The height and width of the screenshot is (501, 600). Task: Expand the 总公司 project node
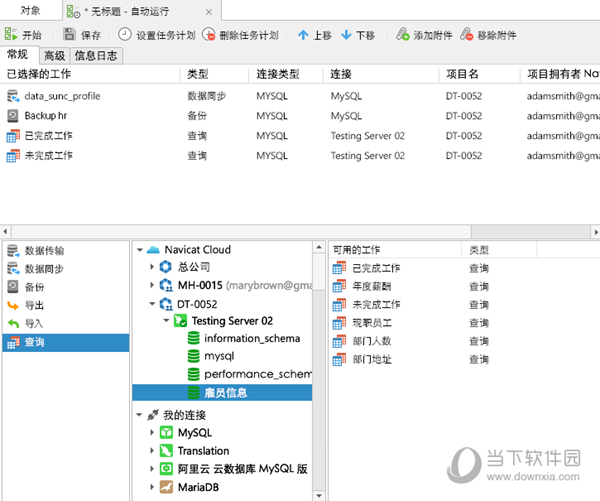pos(152,267)
